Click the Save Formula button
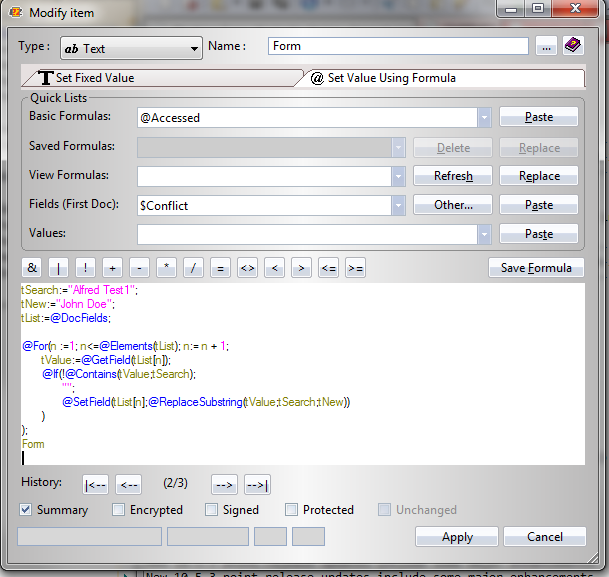The height and width of the screenshot is (577, 609). coord(536,268)
